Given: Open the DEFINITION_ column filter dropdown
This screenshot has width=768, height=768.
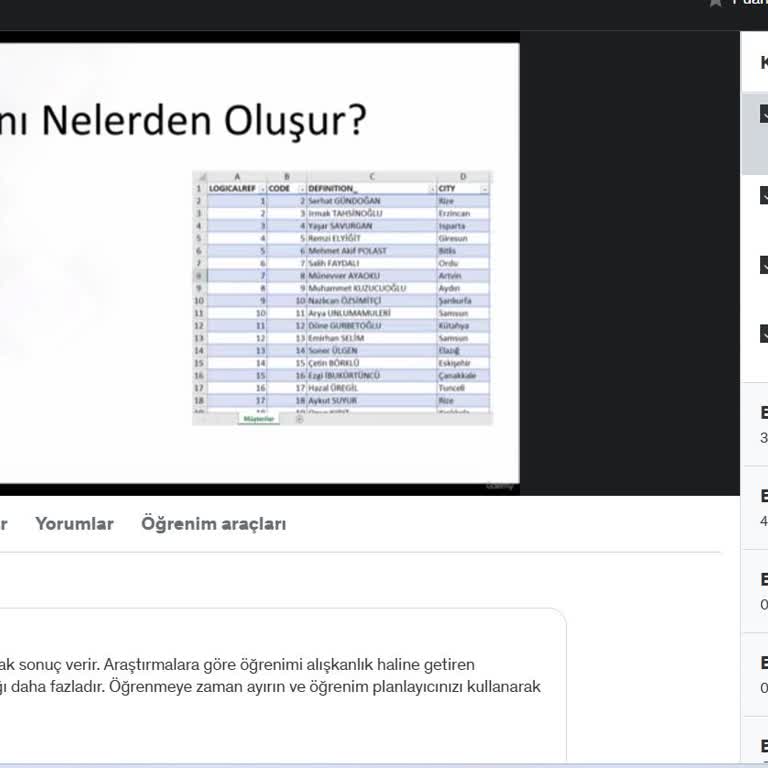Looking at the screenshot, I should tap(432, 189).
